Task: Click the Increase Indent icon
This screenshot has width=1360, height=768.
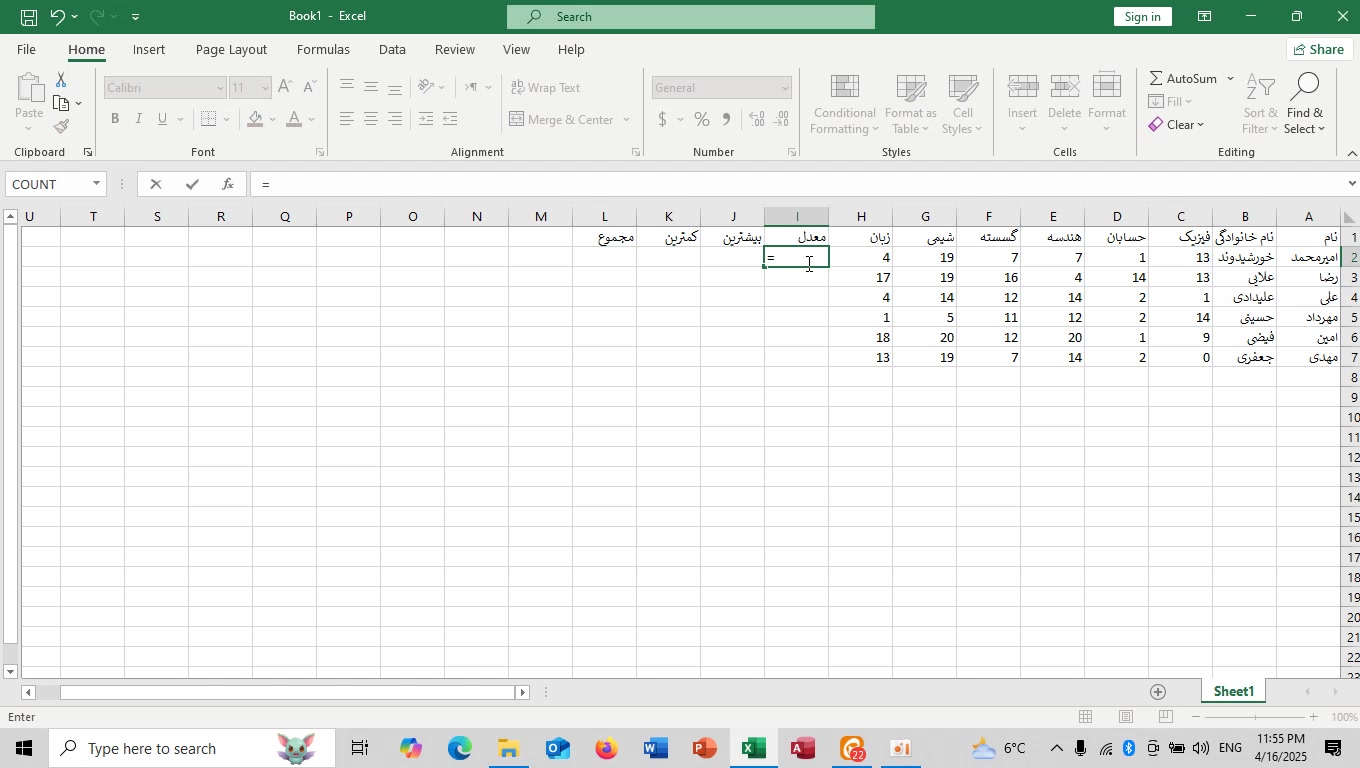Action: click(x=450, y=120)
